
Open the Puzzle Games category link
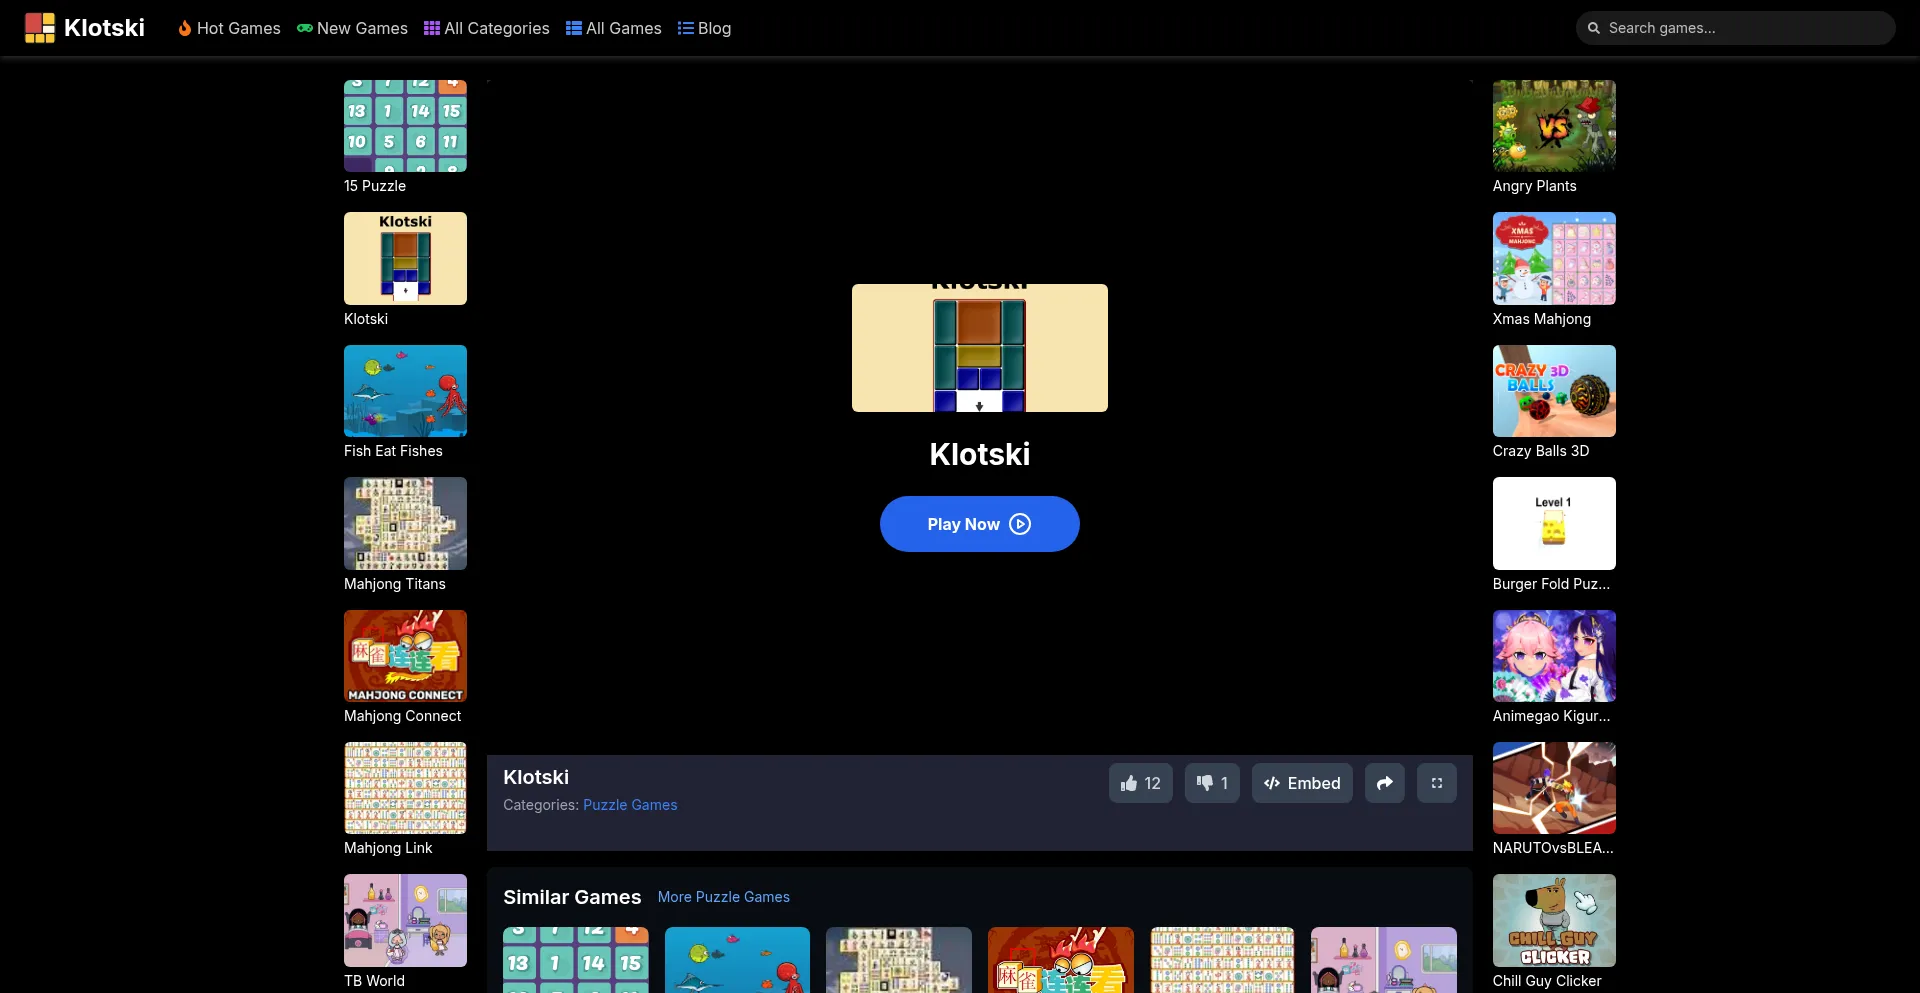[x=630, y=805]
